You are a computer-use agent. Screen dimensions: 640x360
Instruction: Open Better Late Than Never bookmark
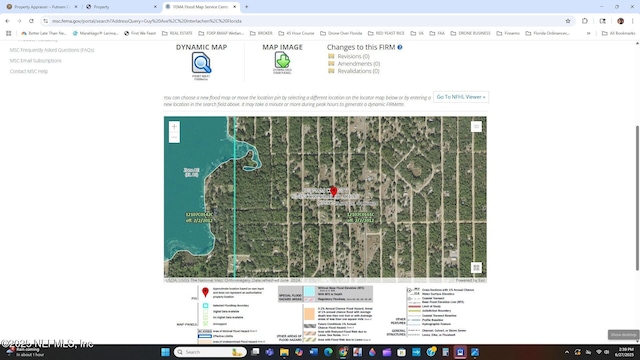[x=44, y=33]
